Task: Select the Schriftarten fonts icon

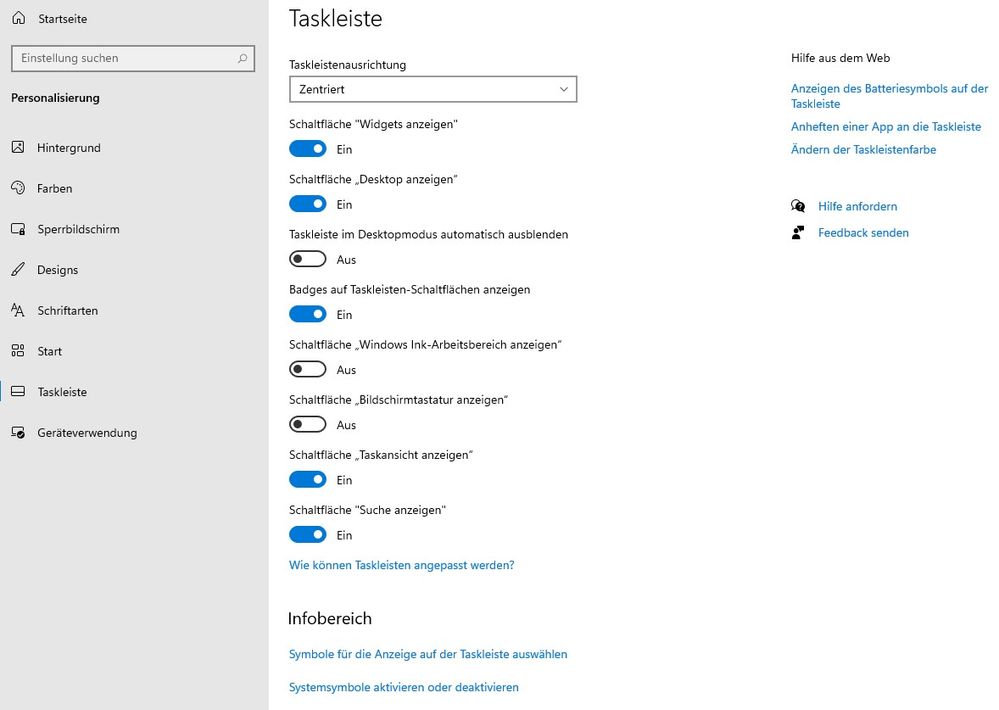Action: (18, 310)
